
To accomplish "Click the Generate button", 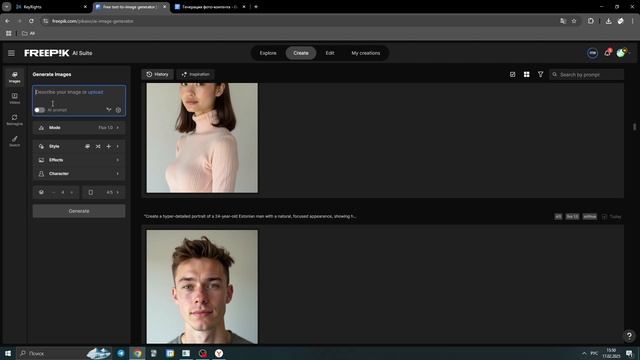I will pyautogui.click(x=79, y=211).
